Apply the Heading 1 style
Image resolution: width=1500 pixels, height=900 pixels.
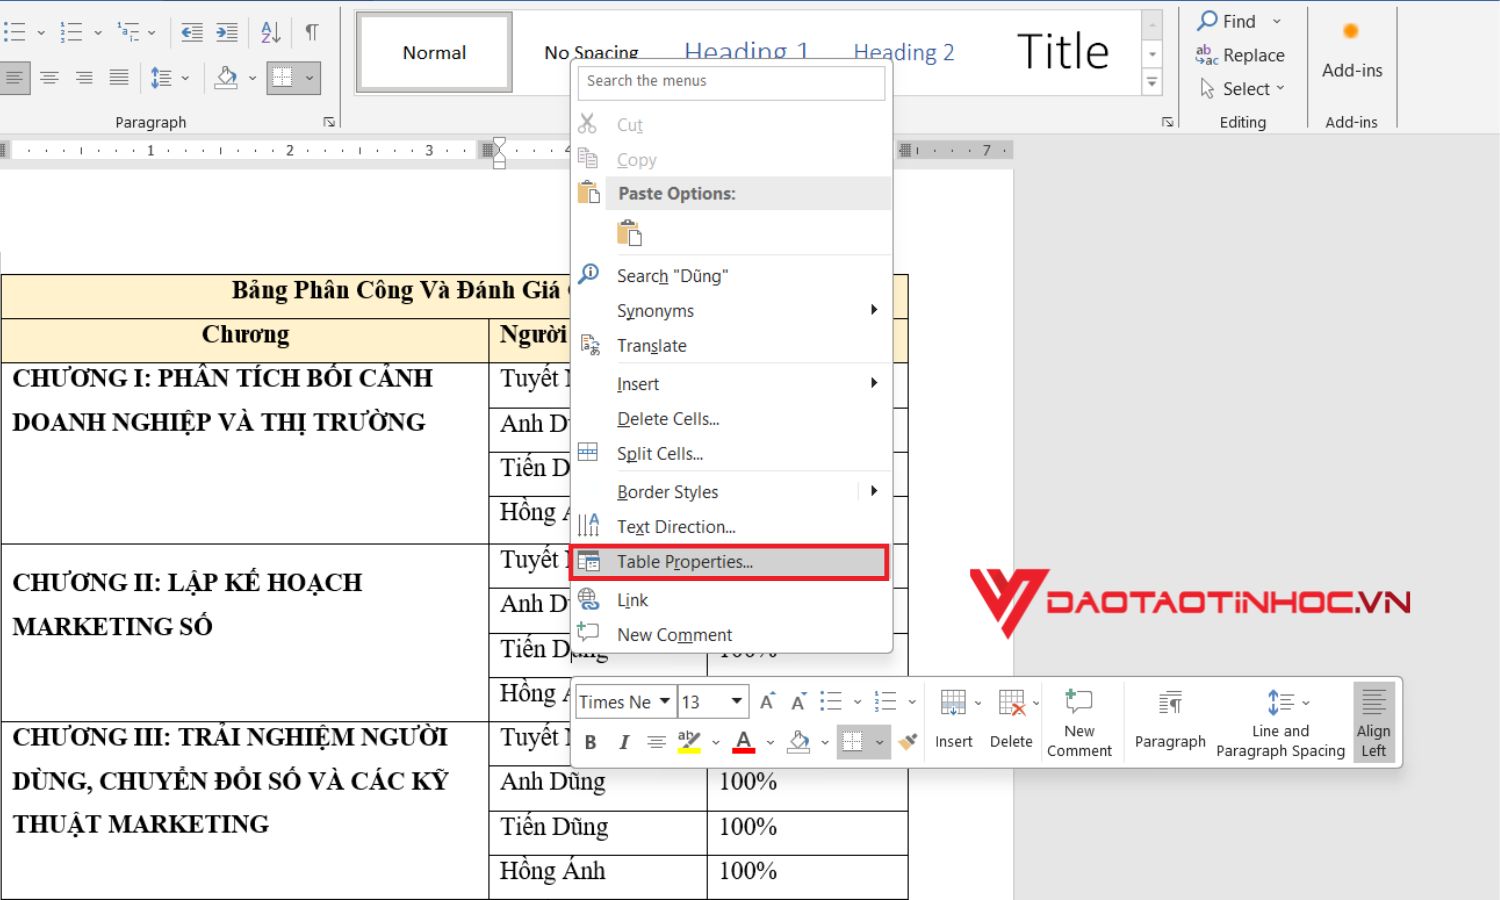coord(747,50)
